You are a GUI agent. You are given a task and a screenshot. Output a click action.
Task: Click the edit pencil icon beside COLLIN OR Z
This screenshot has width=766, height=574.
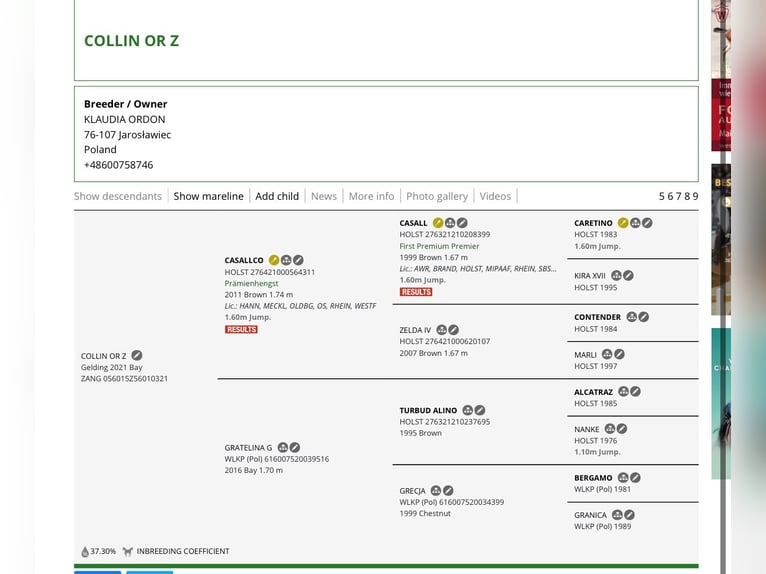[137, 356]
